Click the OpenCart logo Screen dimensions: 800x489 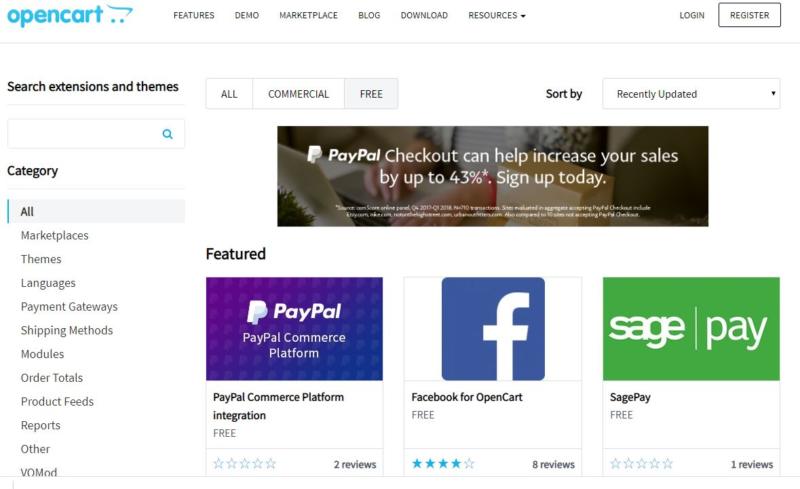point(69,15)
